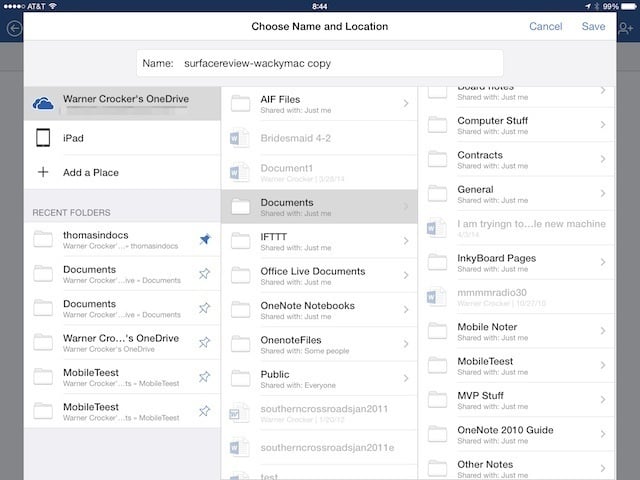Pin the Warner Cro...'s OneDrive recent folder
Screen dimensions: 640x480
(x=205, y=342)
